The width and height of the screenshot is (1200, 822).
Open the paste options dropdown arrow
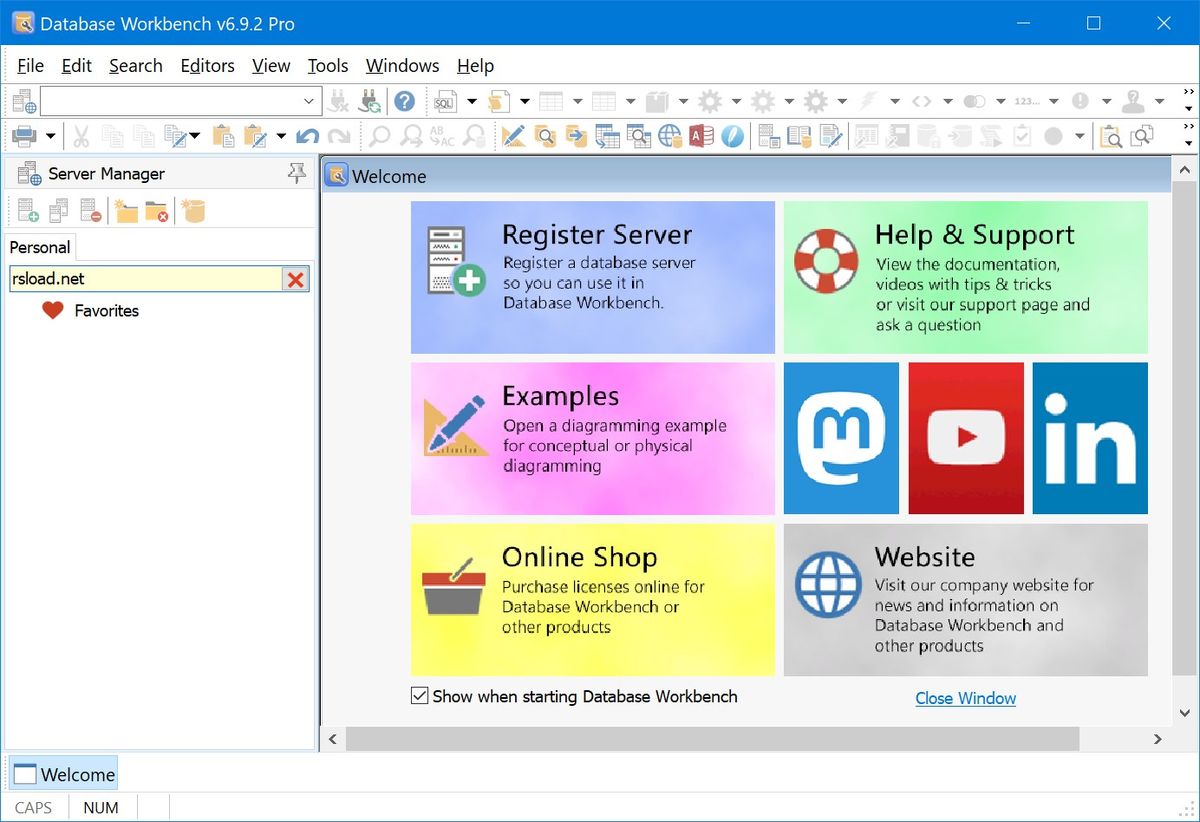coord(282,135)
